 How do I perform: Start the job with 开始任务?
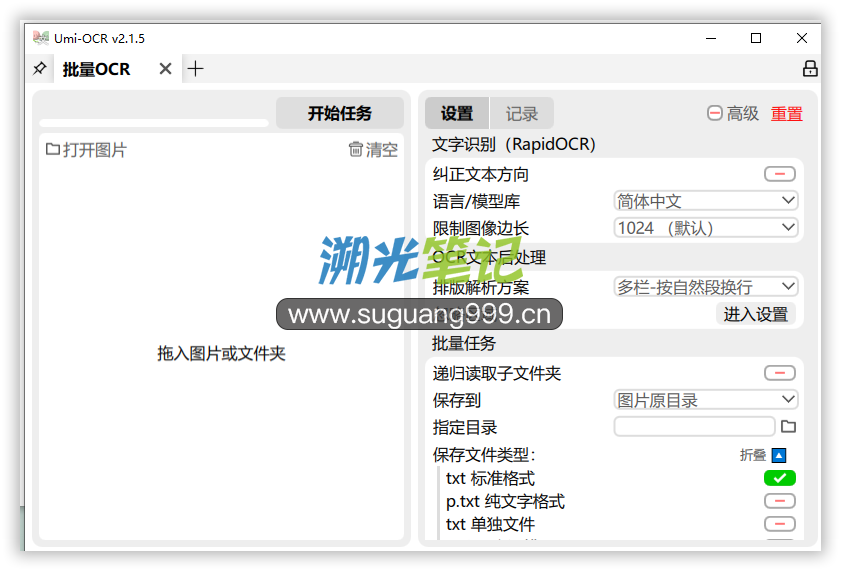(x=340, y=113)
